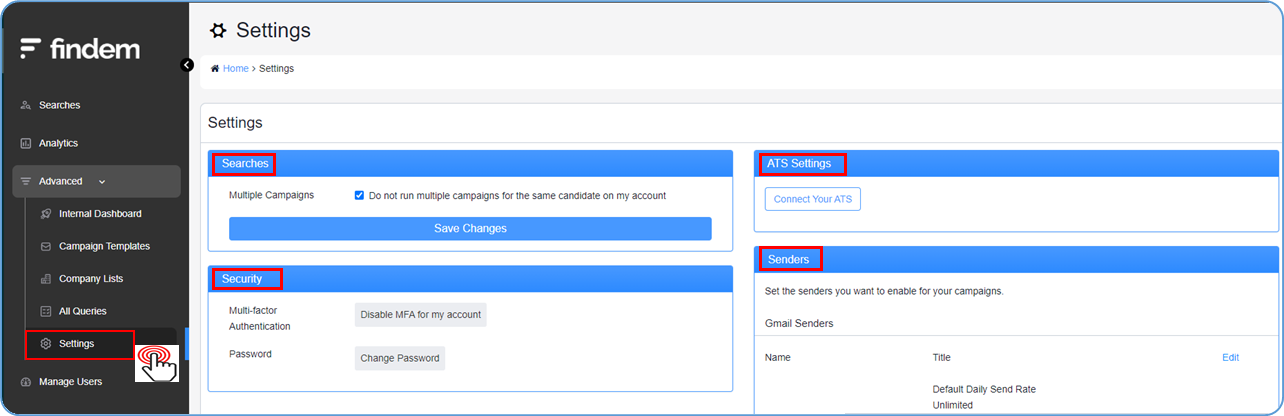The width and height of the screenshot is (1284, 416).
Task: Select the Company Lists building icon
Action: tap(46, 279)
